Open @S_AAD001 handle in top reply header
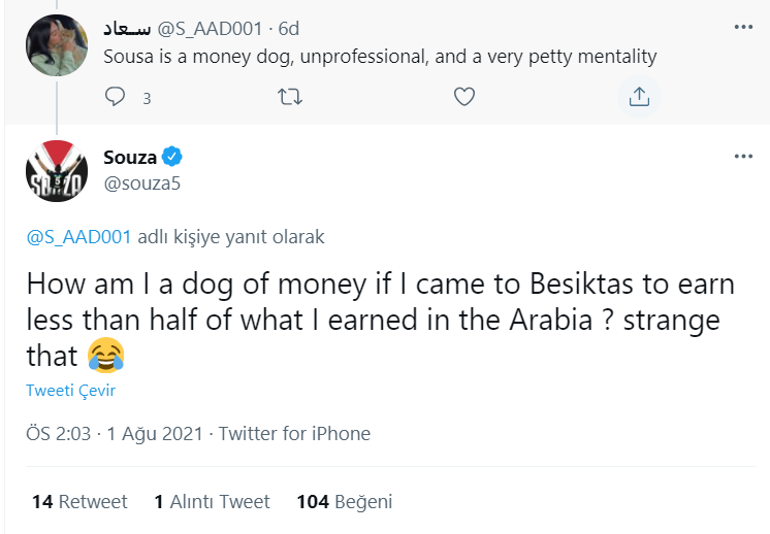The width and height of the screenshot is (770, 534). (216, 27)
